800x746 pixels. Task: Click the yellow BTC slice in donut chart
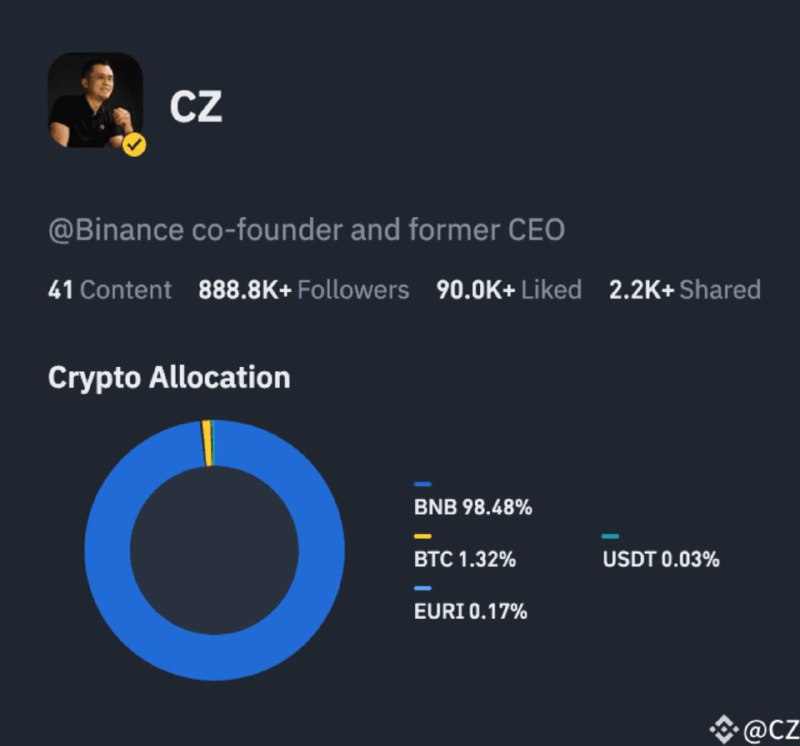pyautogui.click(x=207, y=443)
